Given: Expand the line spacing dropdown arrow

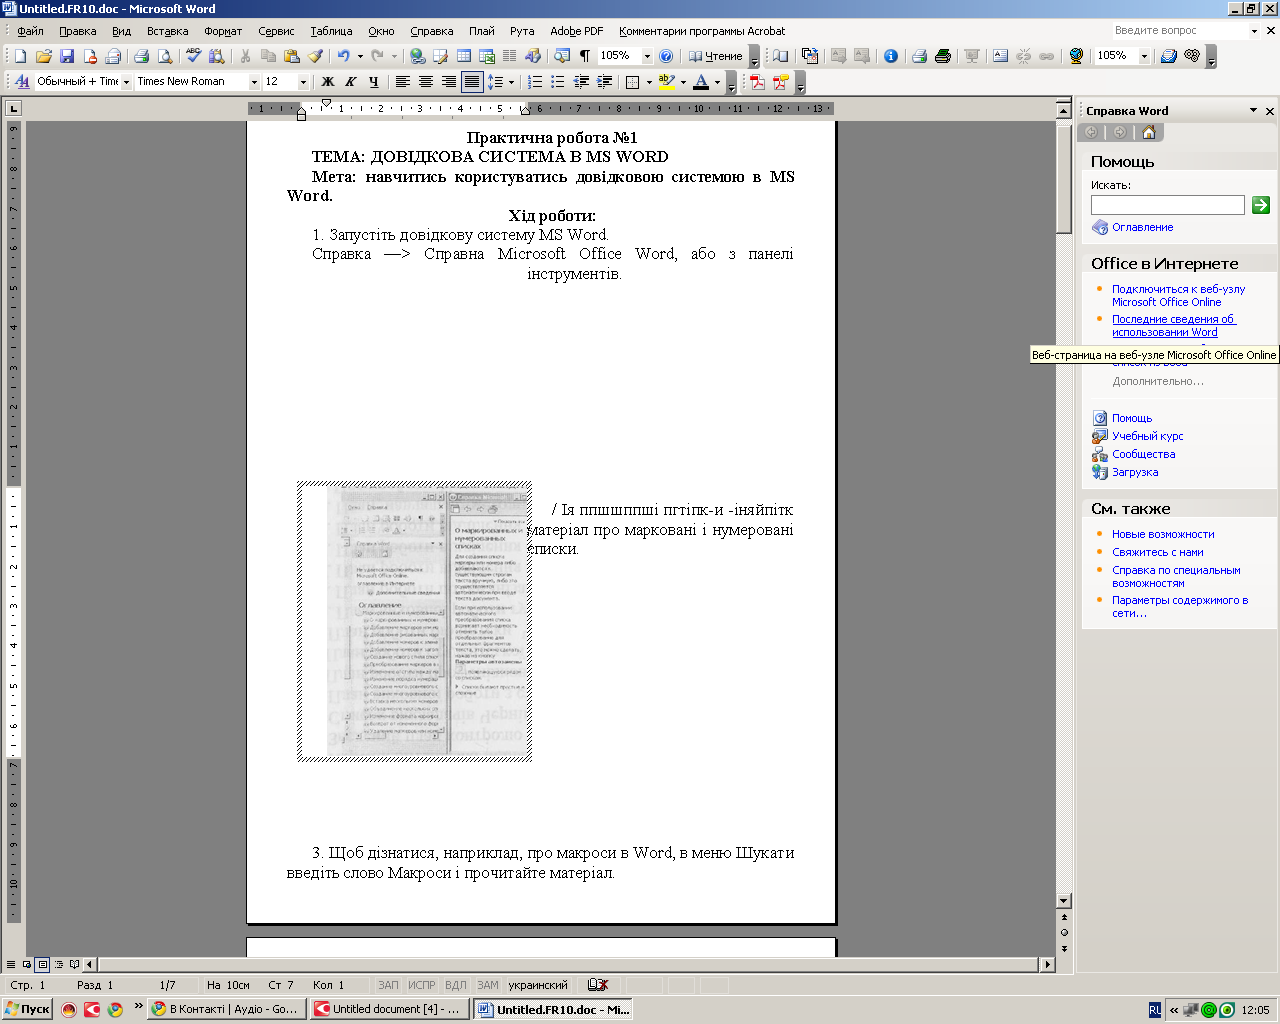Looking at the screenshot, I should [511, 82].
